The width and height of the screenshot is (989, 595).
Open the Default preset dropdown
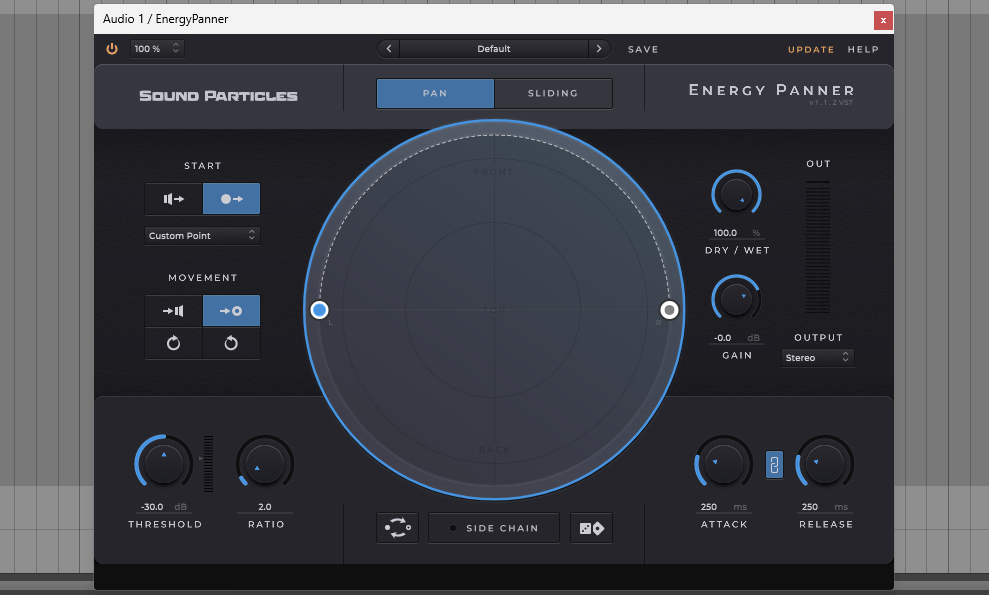tap(494, 49)
